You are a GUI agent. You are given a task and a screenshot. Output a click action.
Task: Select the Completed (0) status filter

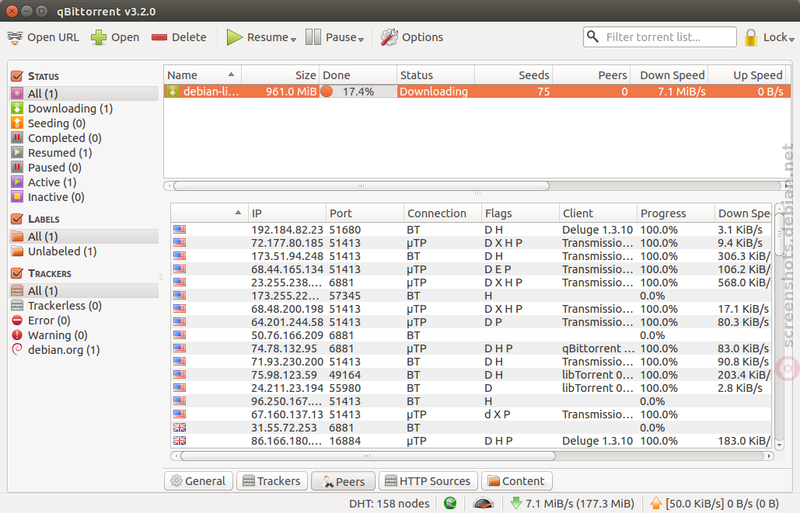point(64,138)
